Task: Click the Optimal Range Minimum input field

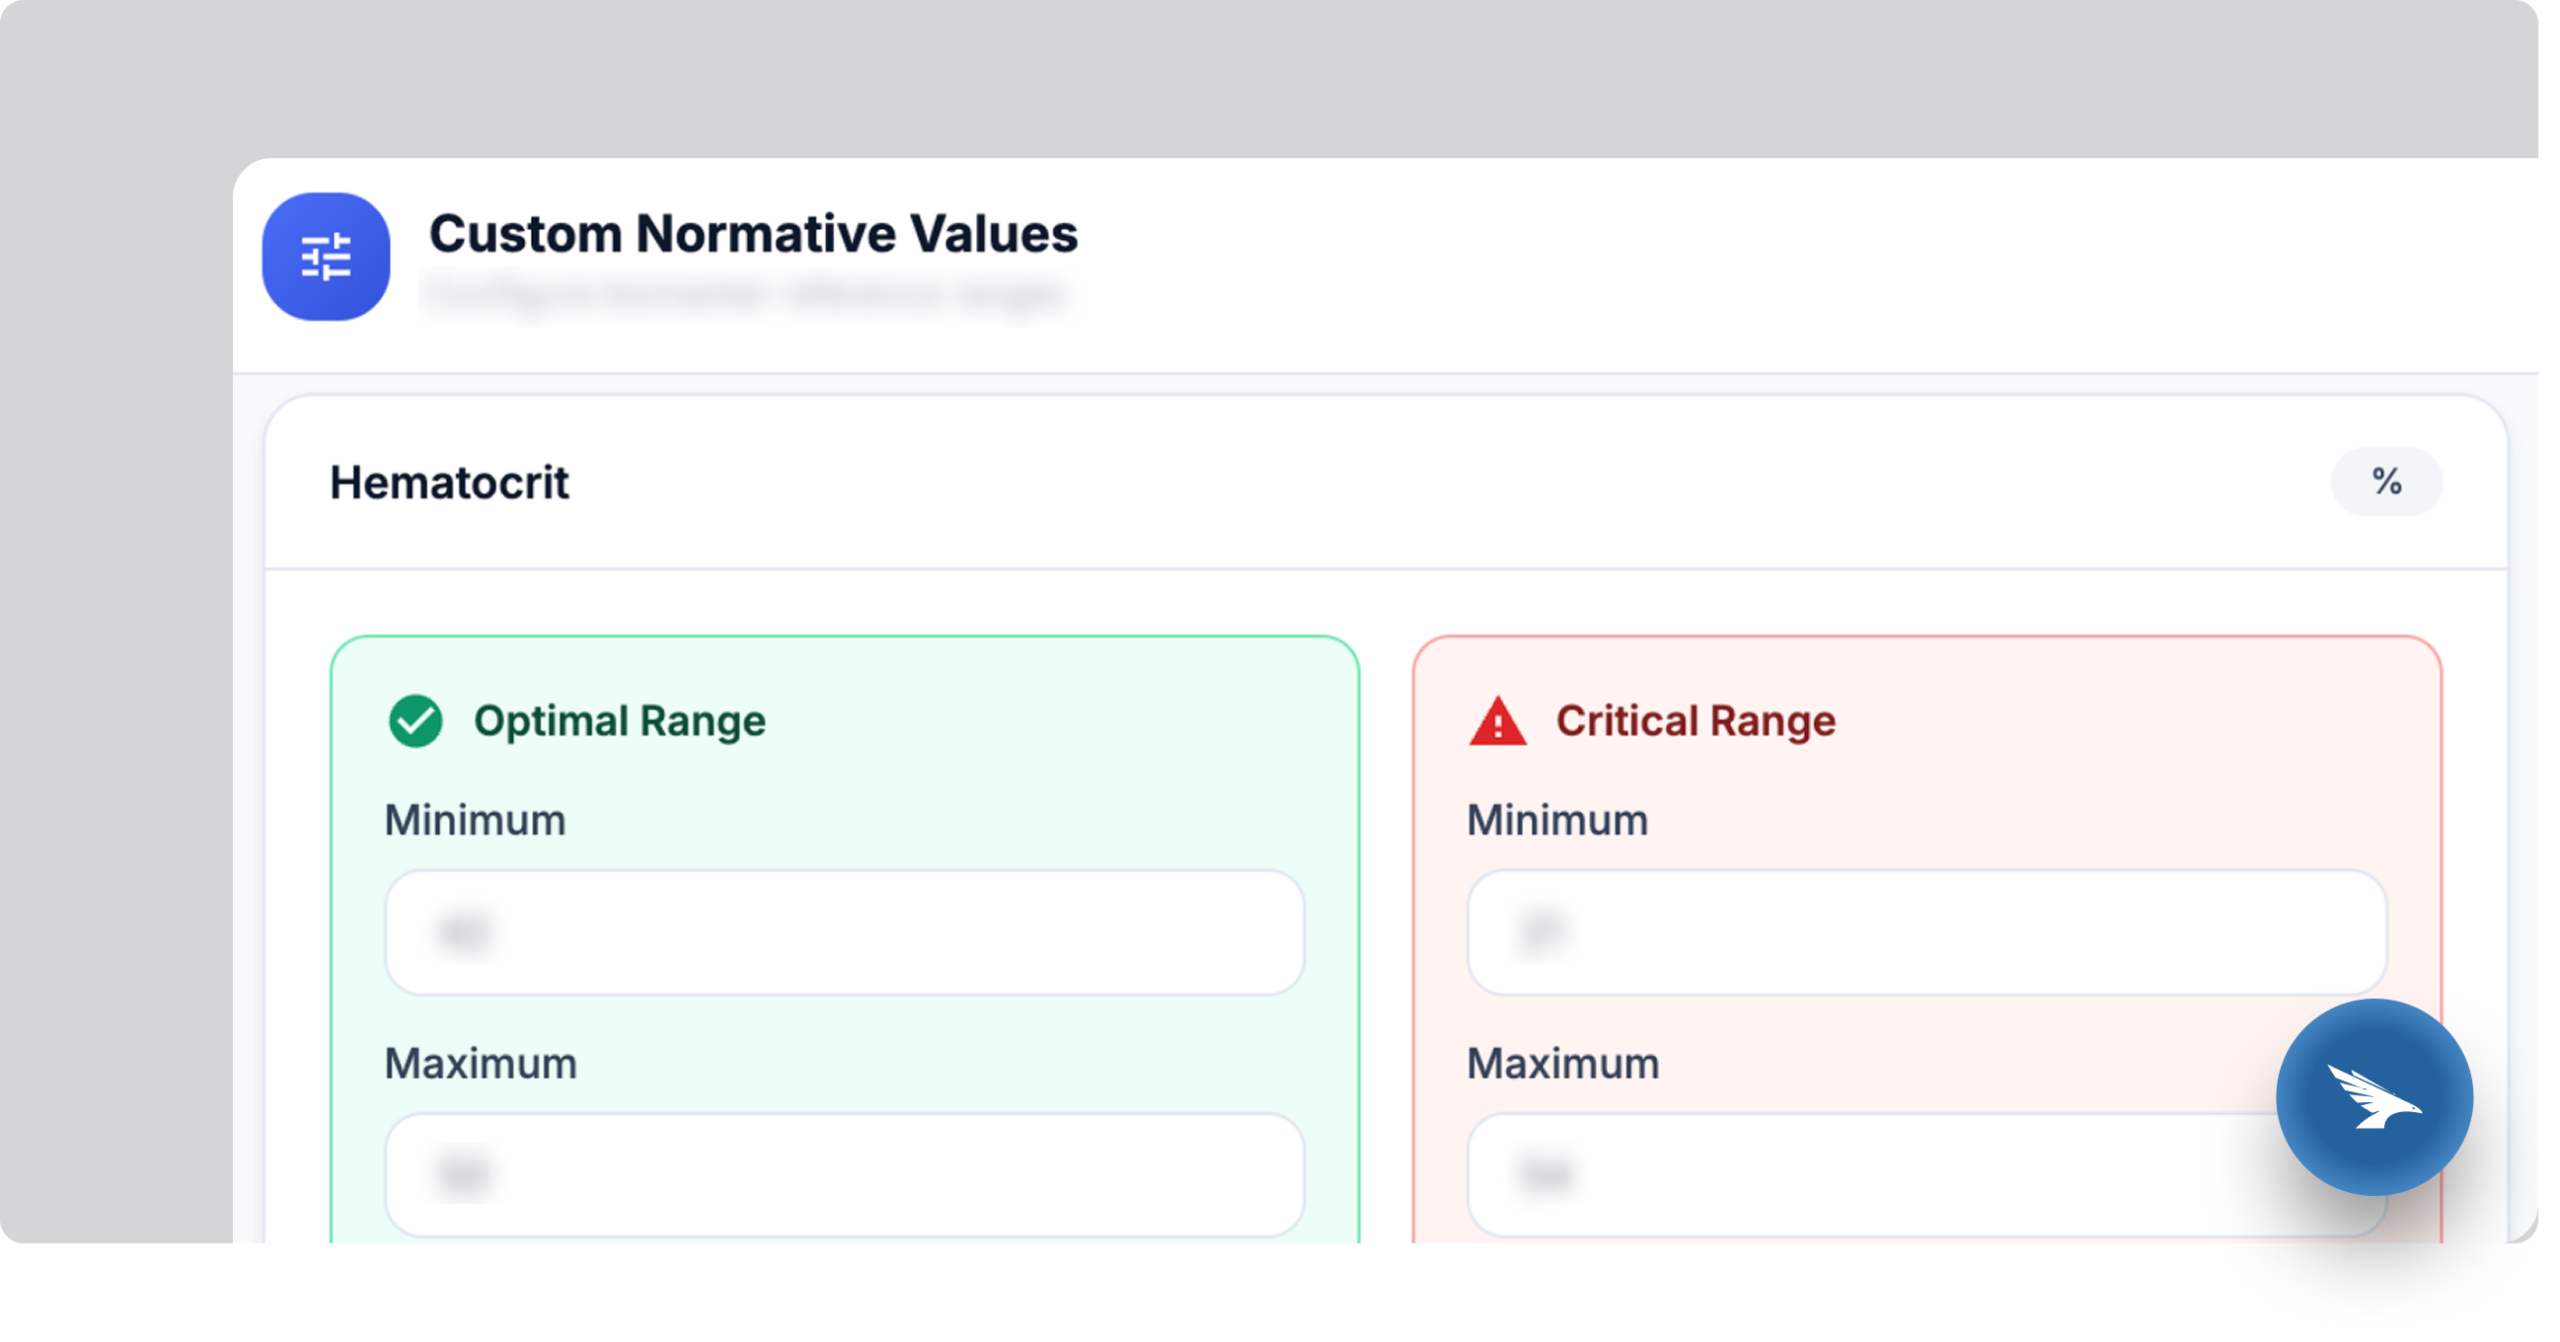Action: pos(845,932)
